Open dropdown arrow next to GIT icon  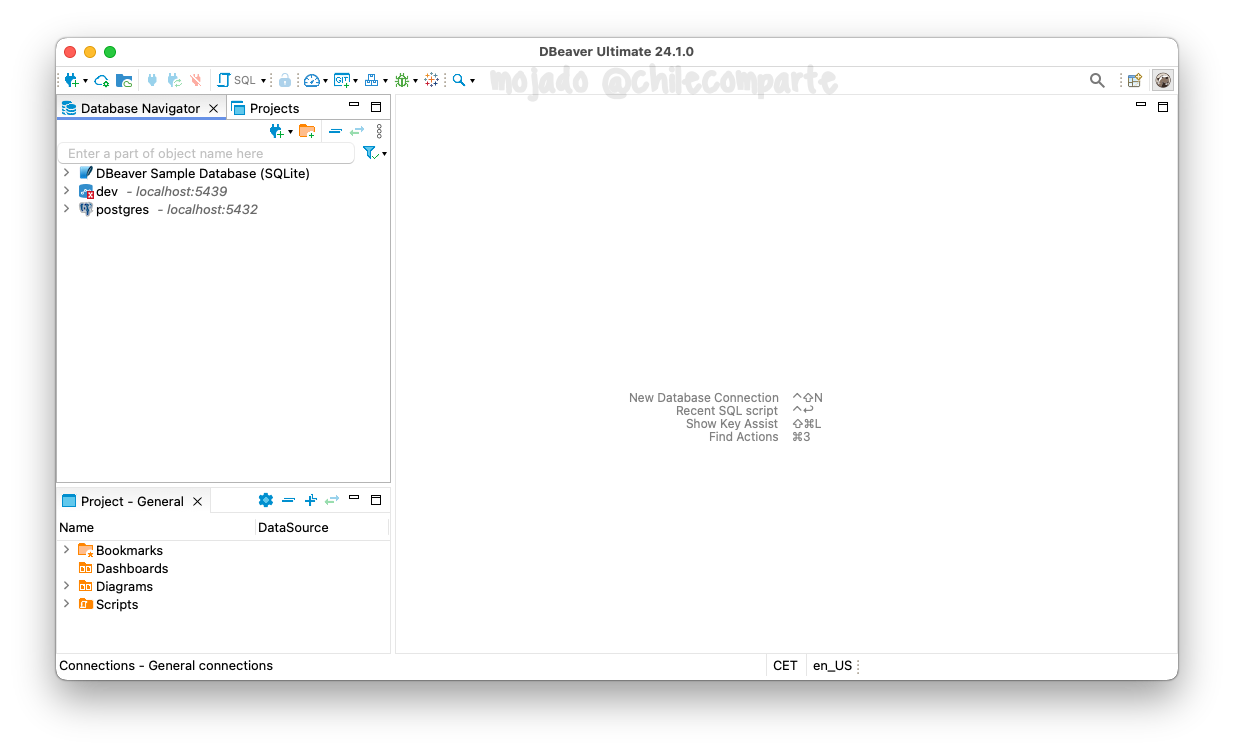[x=355, y=81]
